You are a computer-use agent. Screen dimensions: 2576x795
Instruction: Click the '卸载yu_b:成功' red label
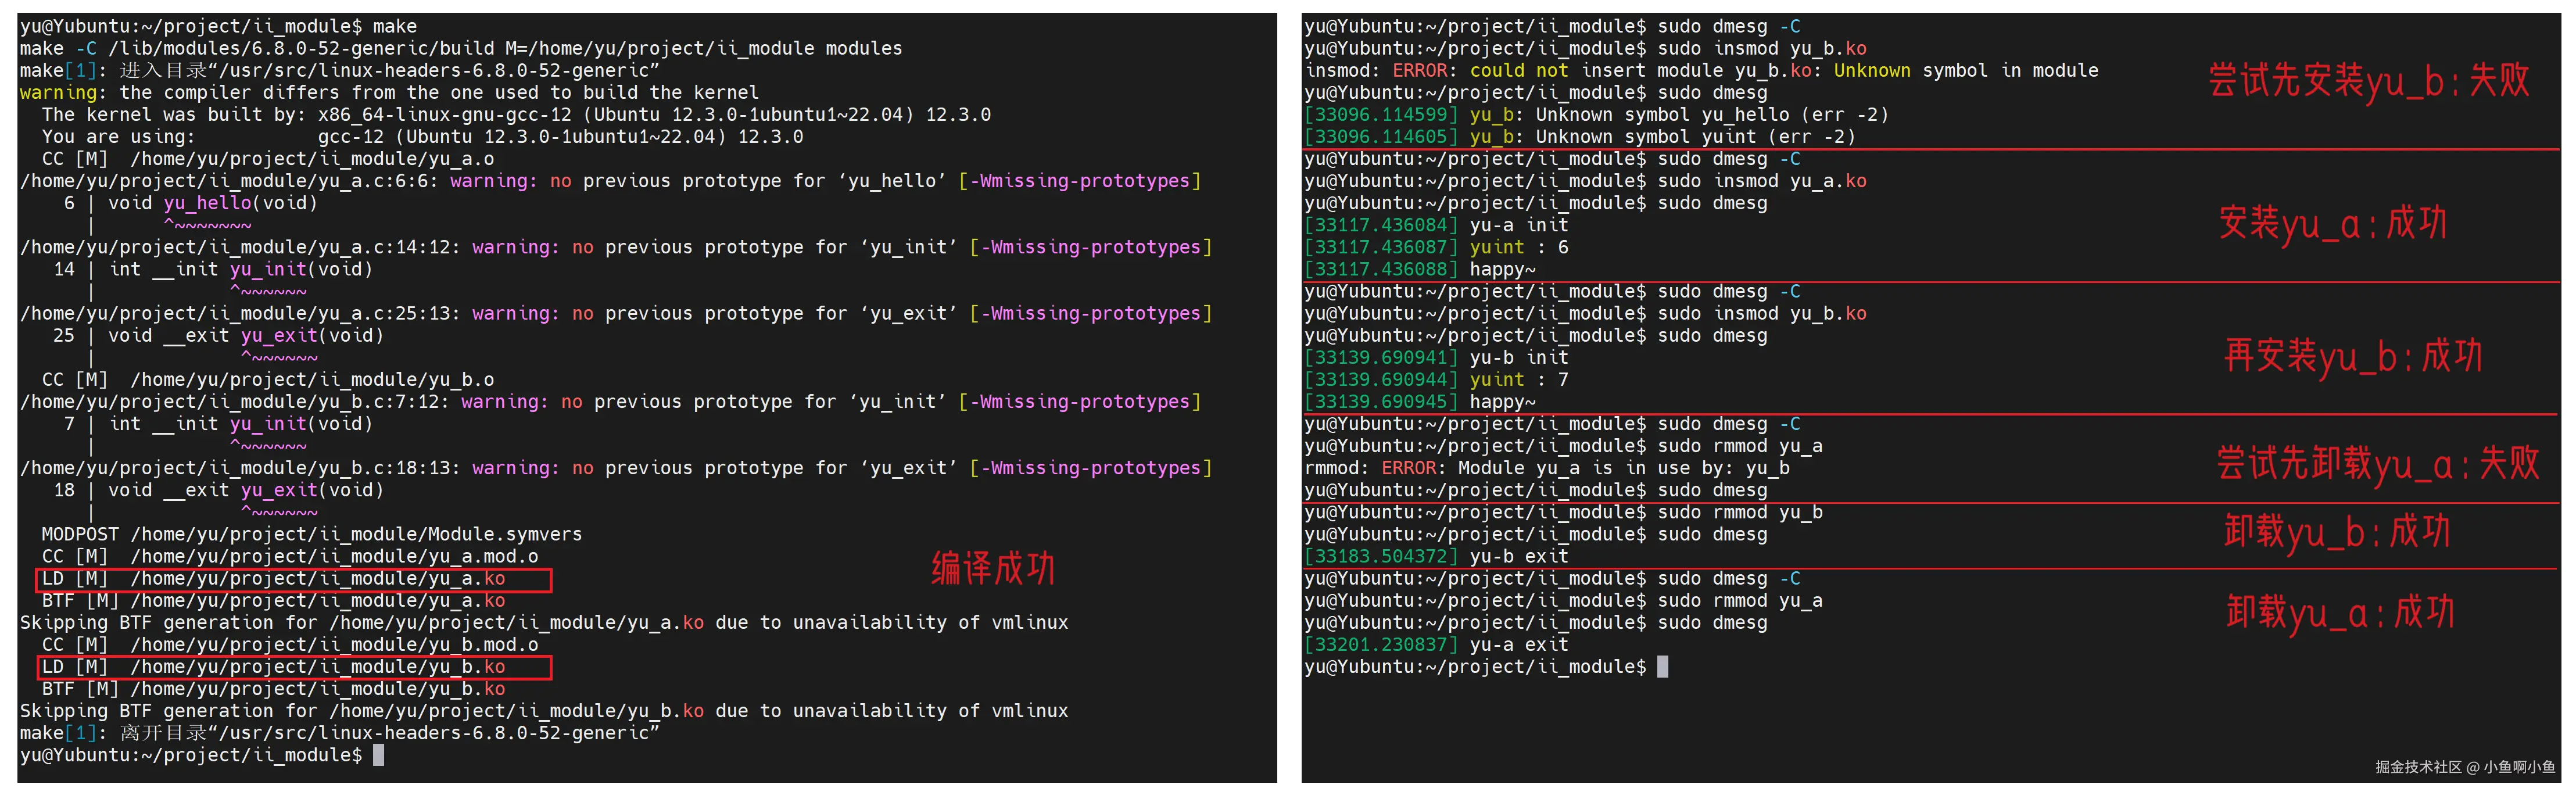[2336, 531]
